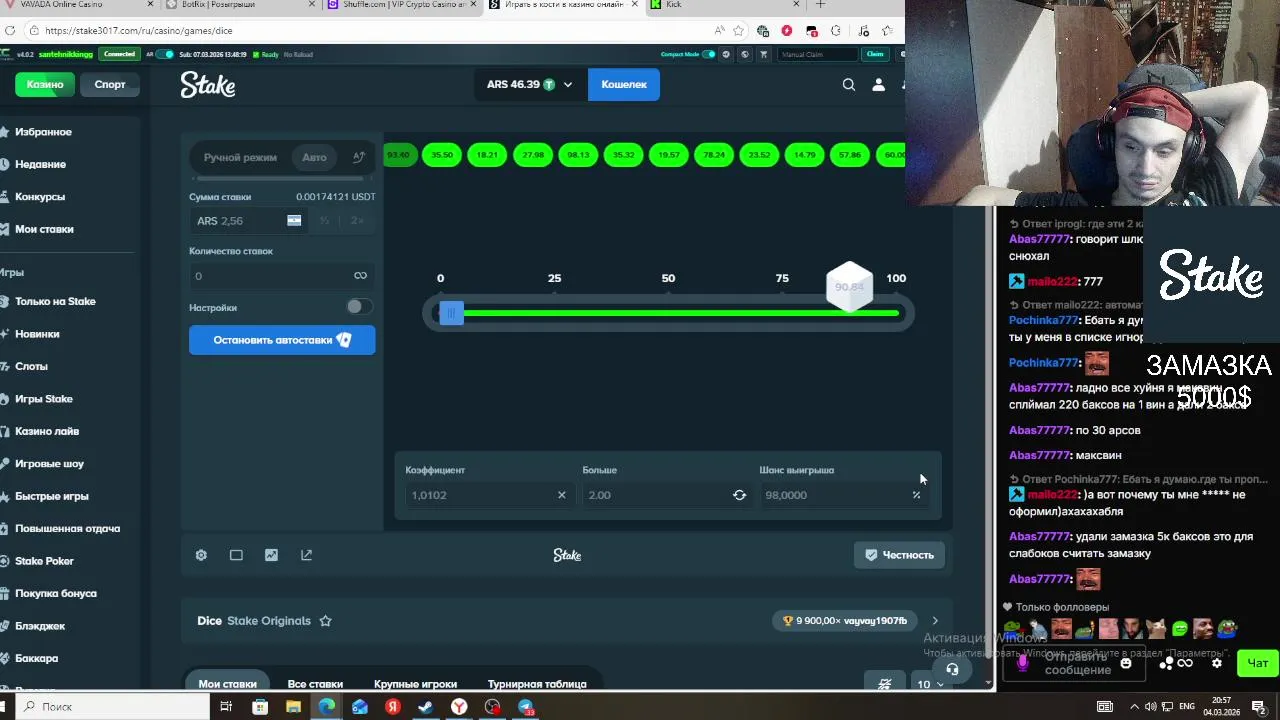Open chat settings gear
Screen dimensions: 1280x720
point(1217,663)
